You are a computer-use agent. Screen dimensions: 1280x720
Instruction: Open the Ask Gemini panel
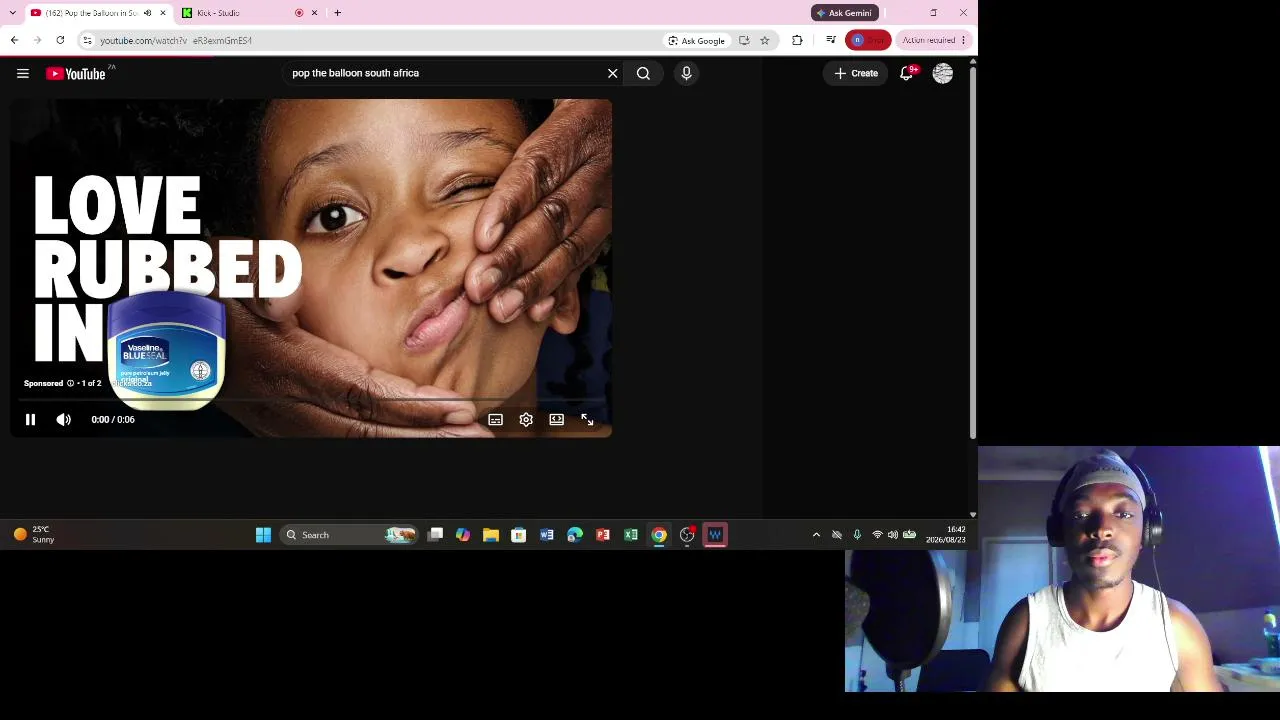pyautogui.click(x=845, y=13)
